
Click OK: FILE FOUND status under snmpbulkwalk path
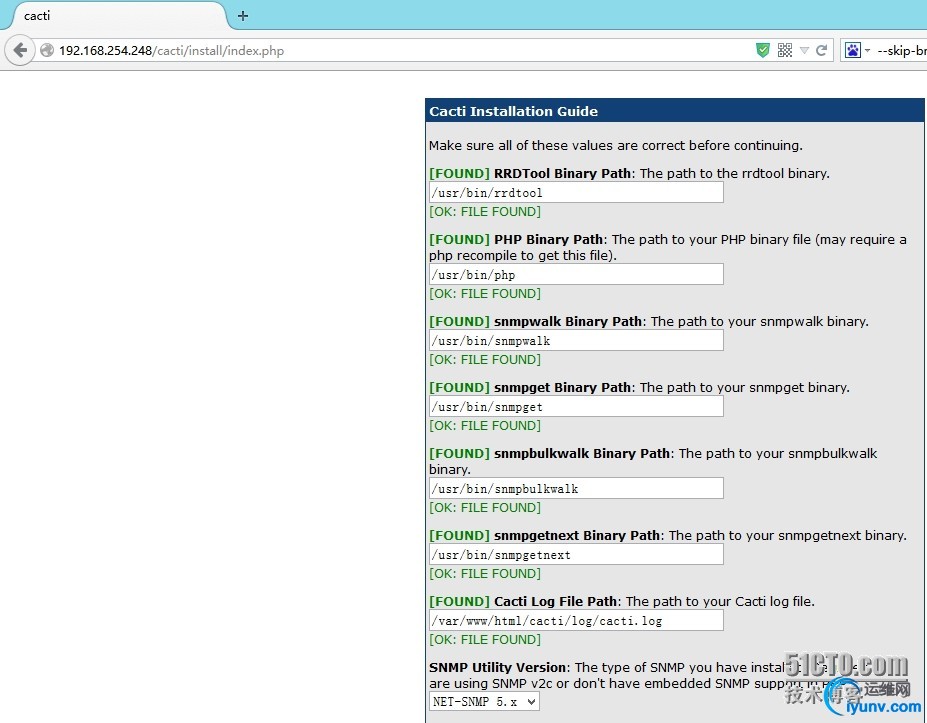pyautogui.click(x=485, y=508)
